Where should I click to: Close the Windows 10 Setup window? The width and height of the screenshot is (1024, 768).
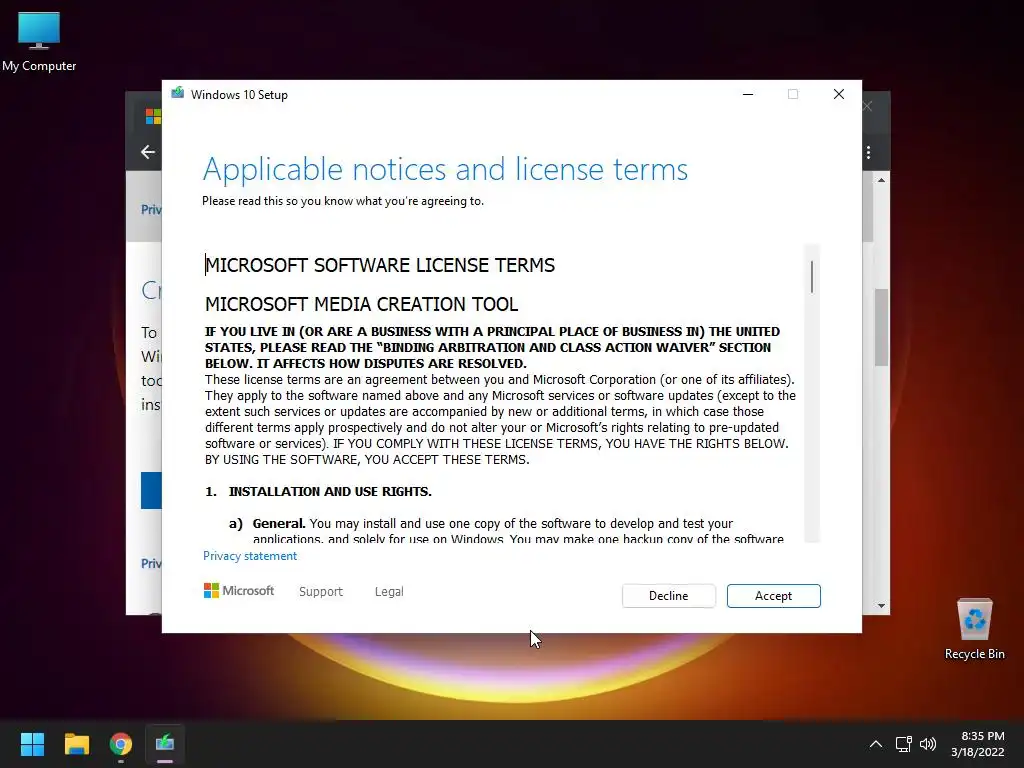[x=839, y=94]
